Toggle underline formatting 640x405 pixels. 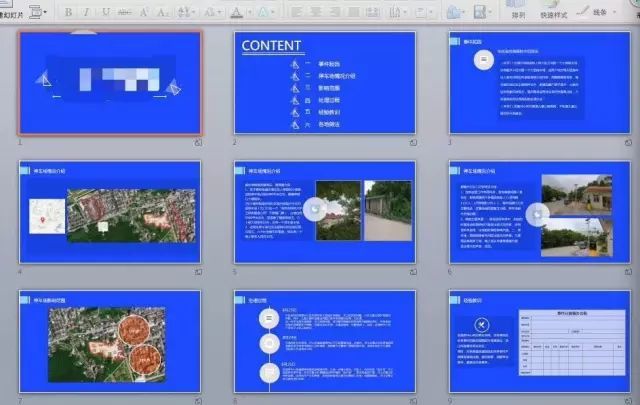pyautogui.click(x=105, y=12)
